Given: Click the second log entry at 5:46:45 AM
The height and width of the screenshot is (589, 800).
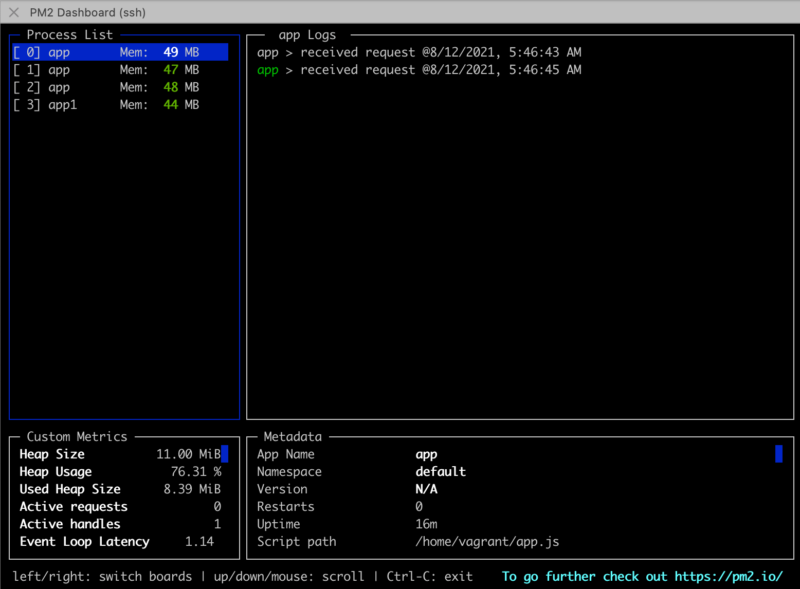Looking at the screenshot, I should tap(419, 70).
